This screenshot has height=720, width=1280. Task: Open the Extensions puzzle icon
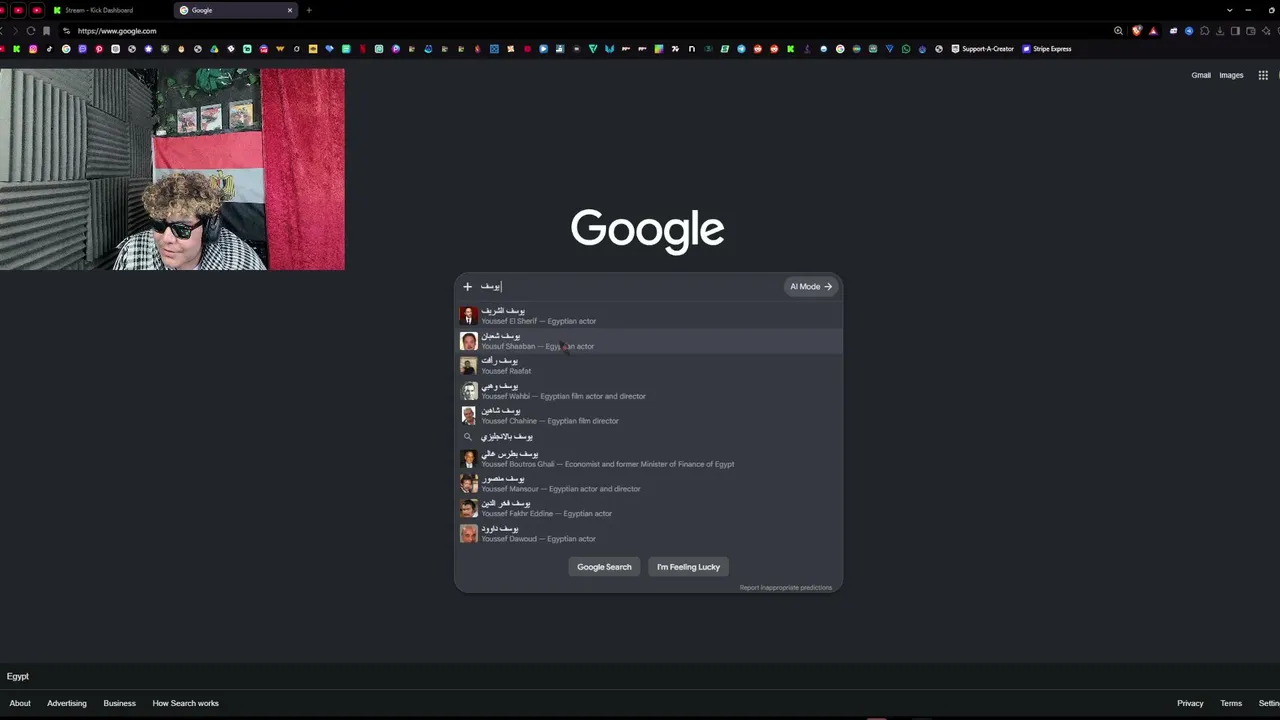[x=1205, y=31]
